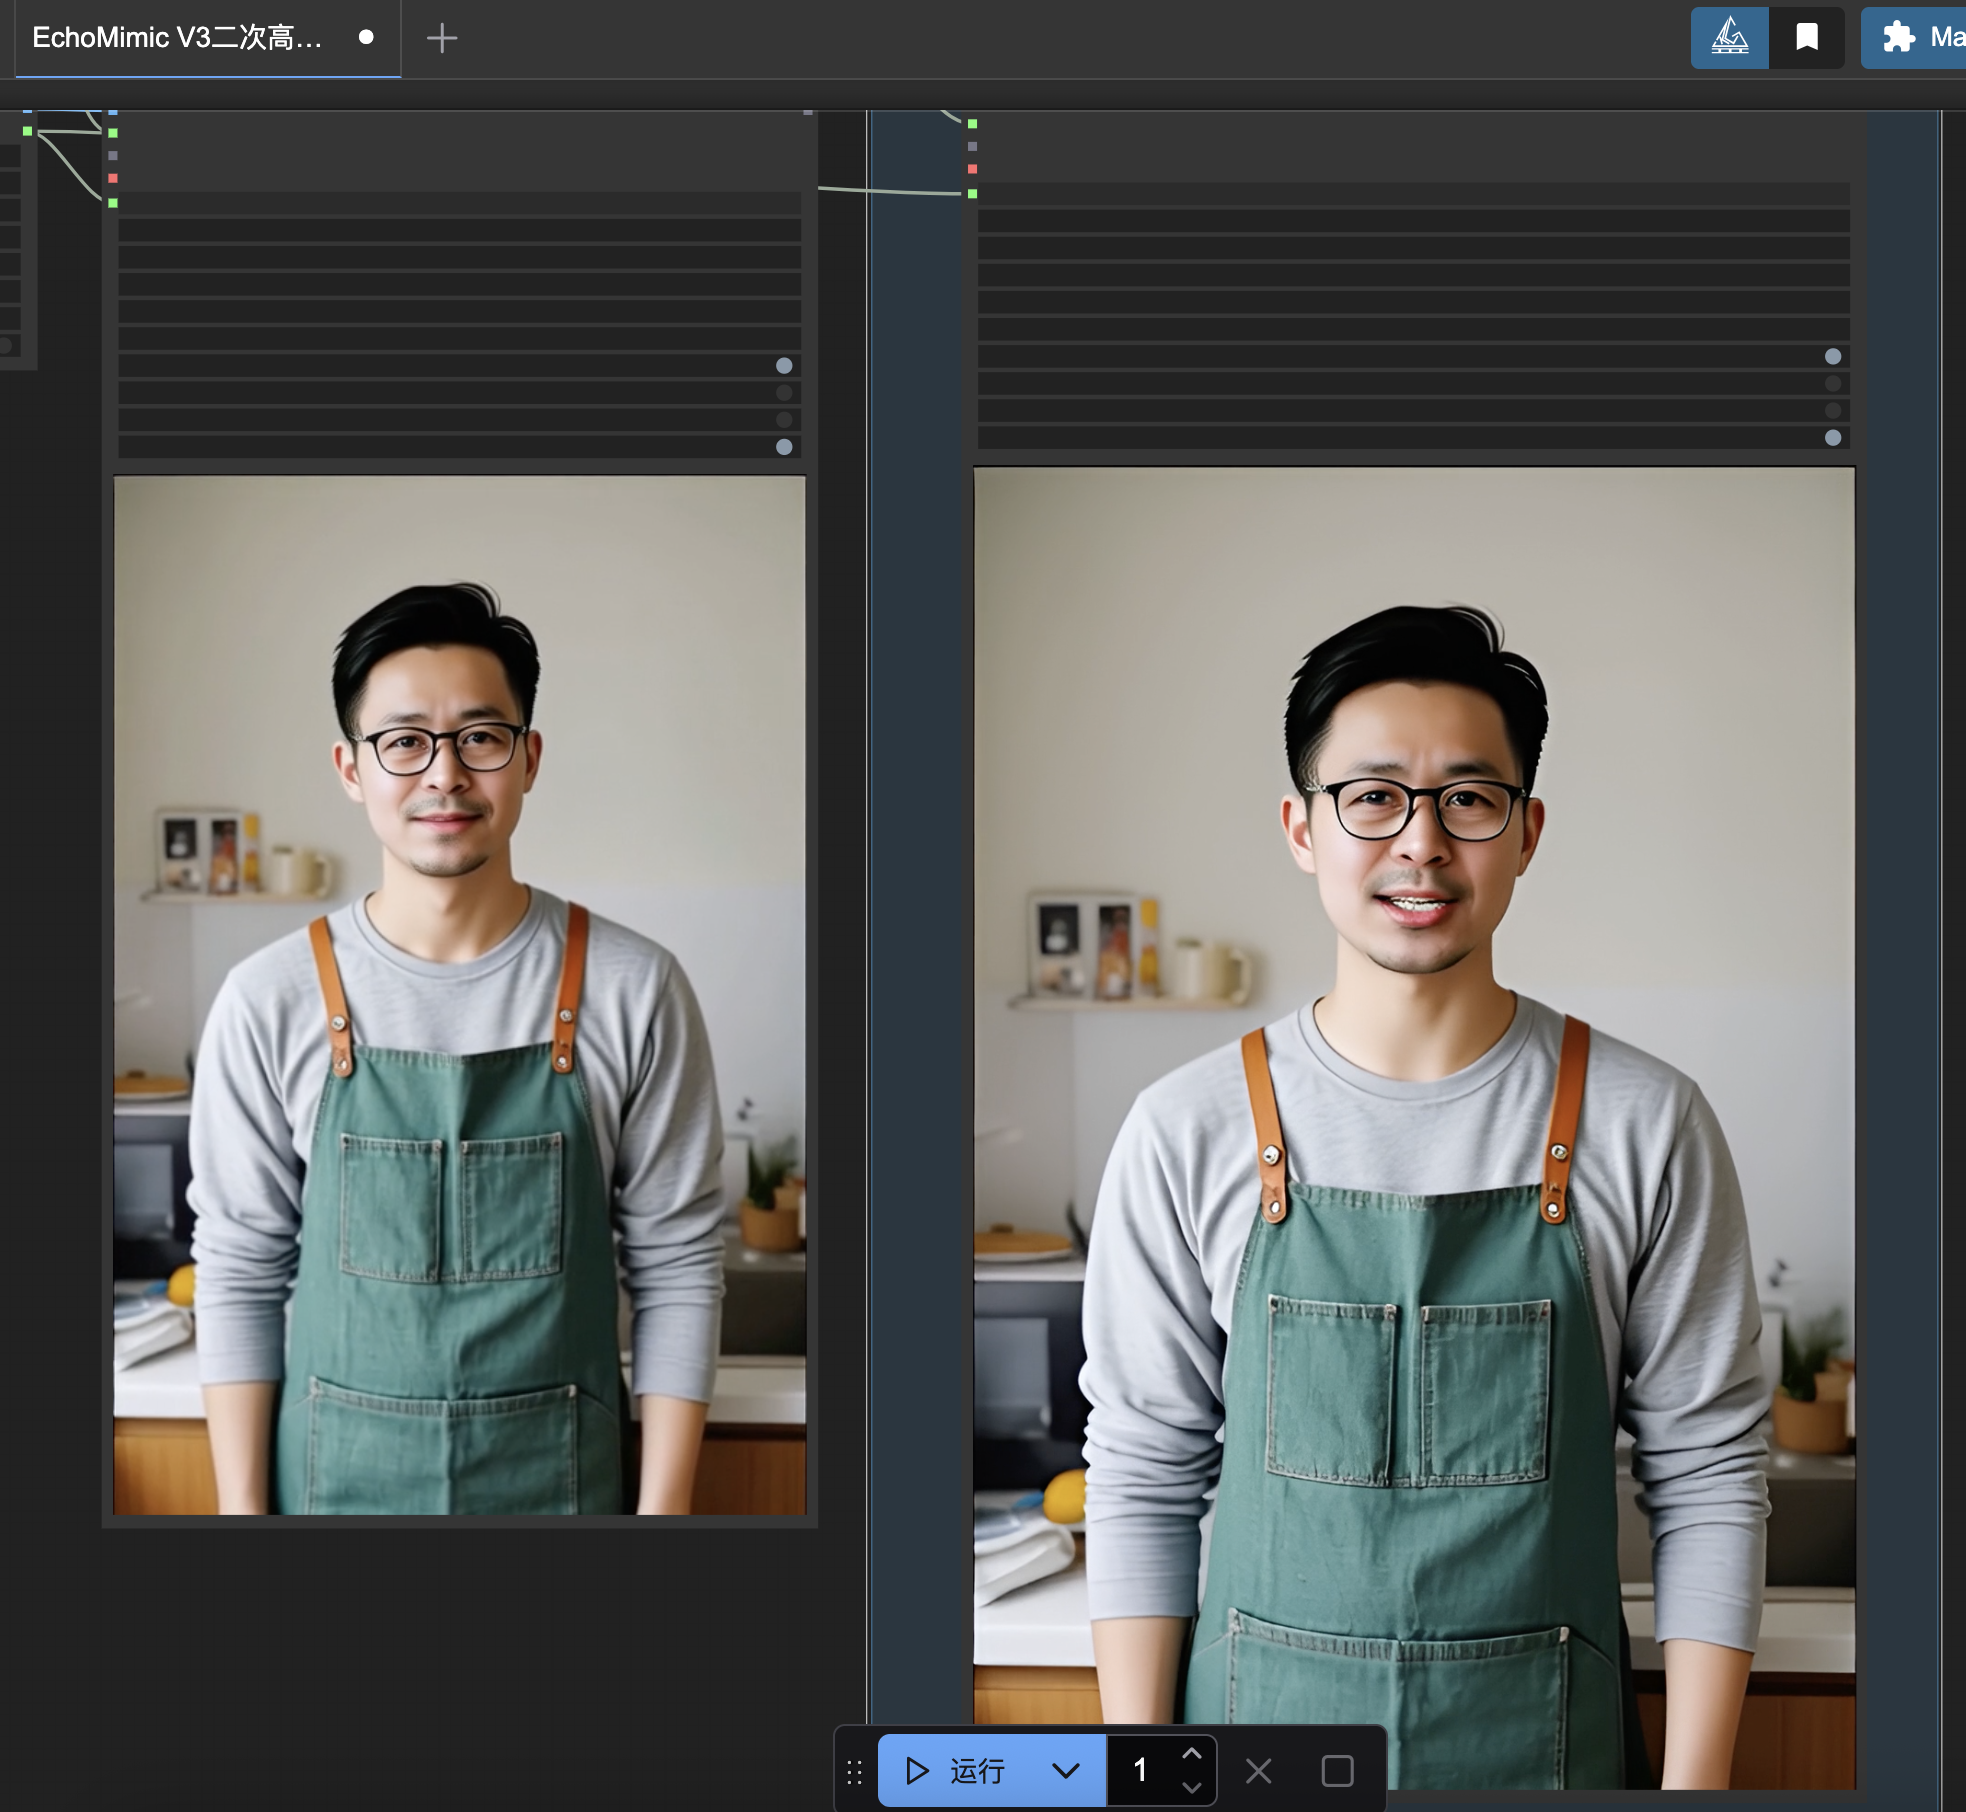The height and width of the screenshot is (1812, 1966).
Task: Toggle the bottom bright circle in left node
Action: click(x=784, y=447)
